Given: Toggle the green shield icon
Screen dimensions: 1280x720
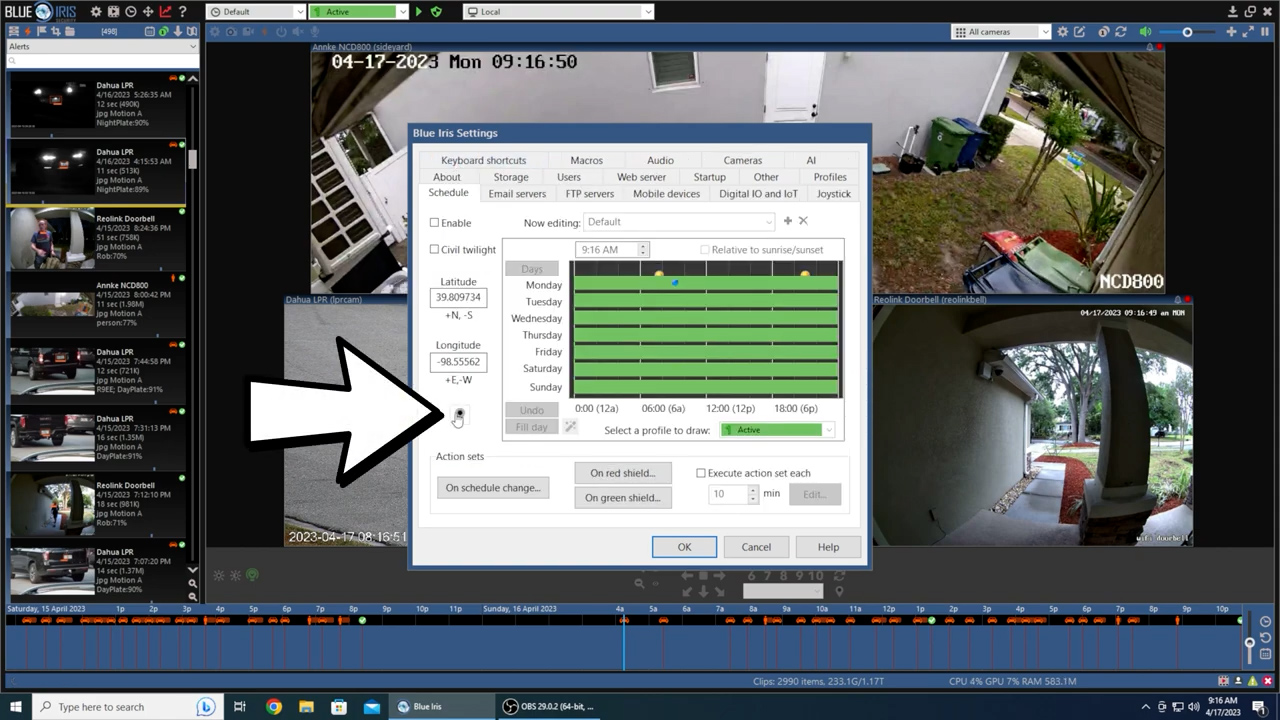Looking at the screenshot, I should [436, 12].
